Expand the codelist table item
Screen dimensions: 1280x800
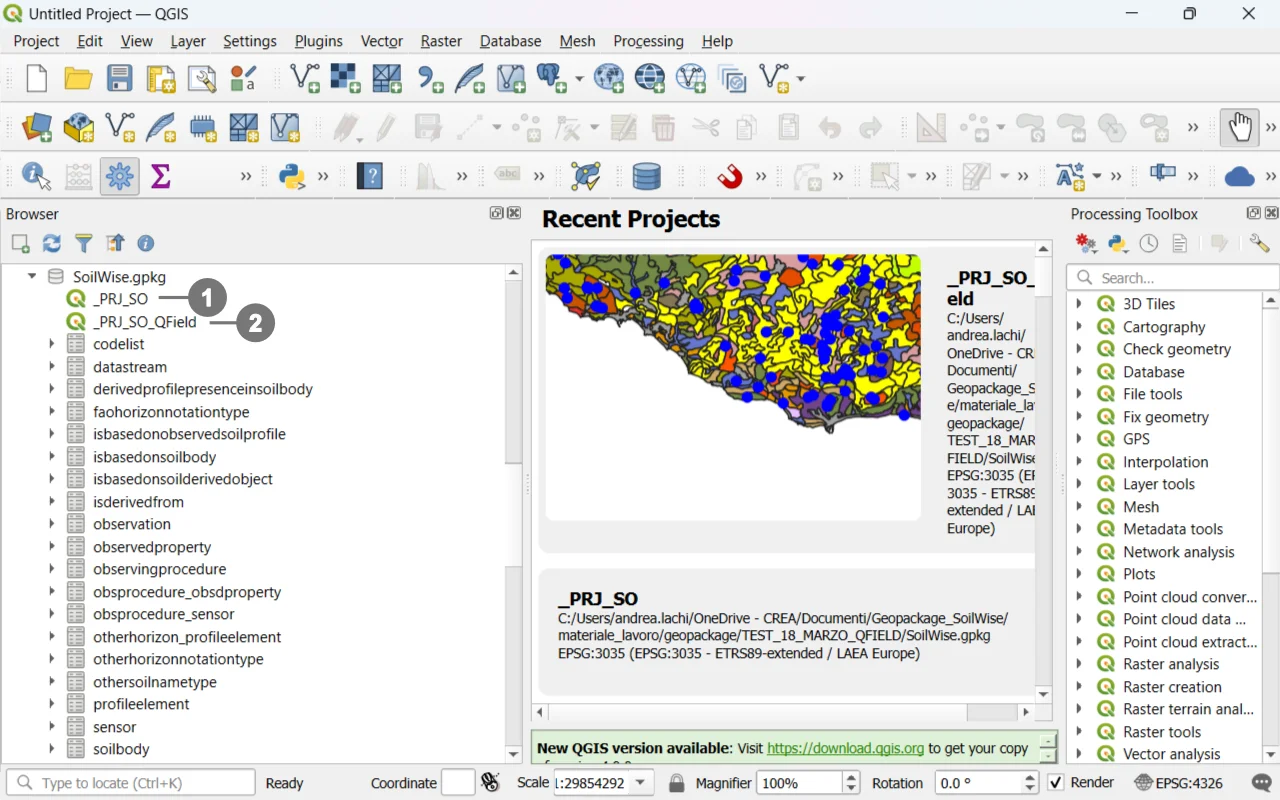tap(52, 344)
